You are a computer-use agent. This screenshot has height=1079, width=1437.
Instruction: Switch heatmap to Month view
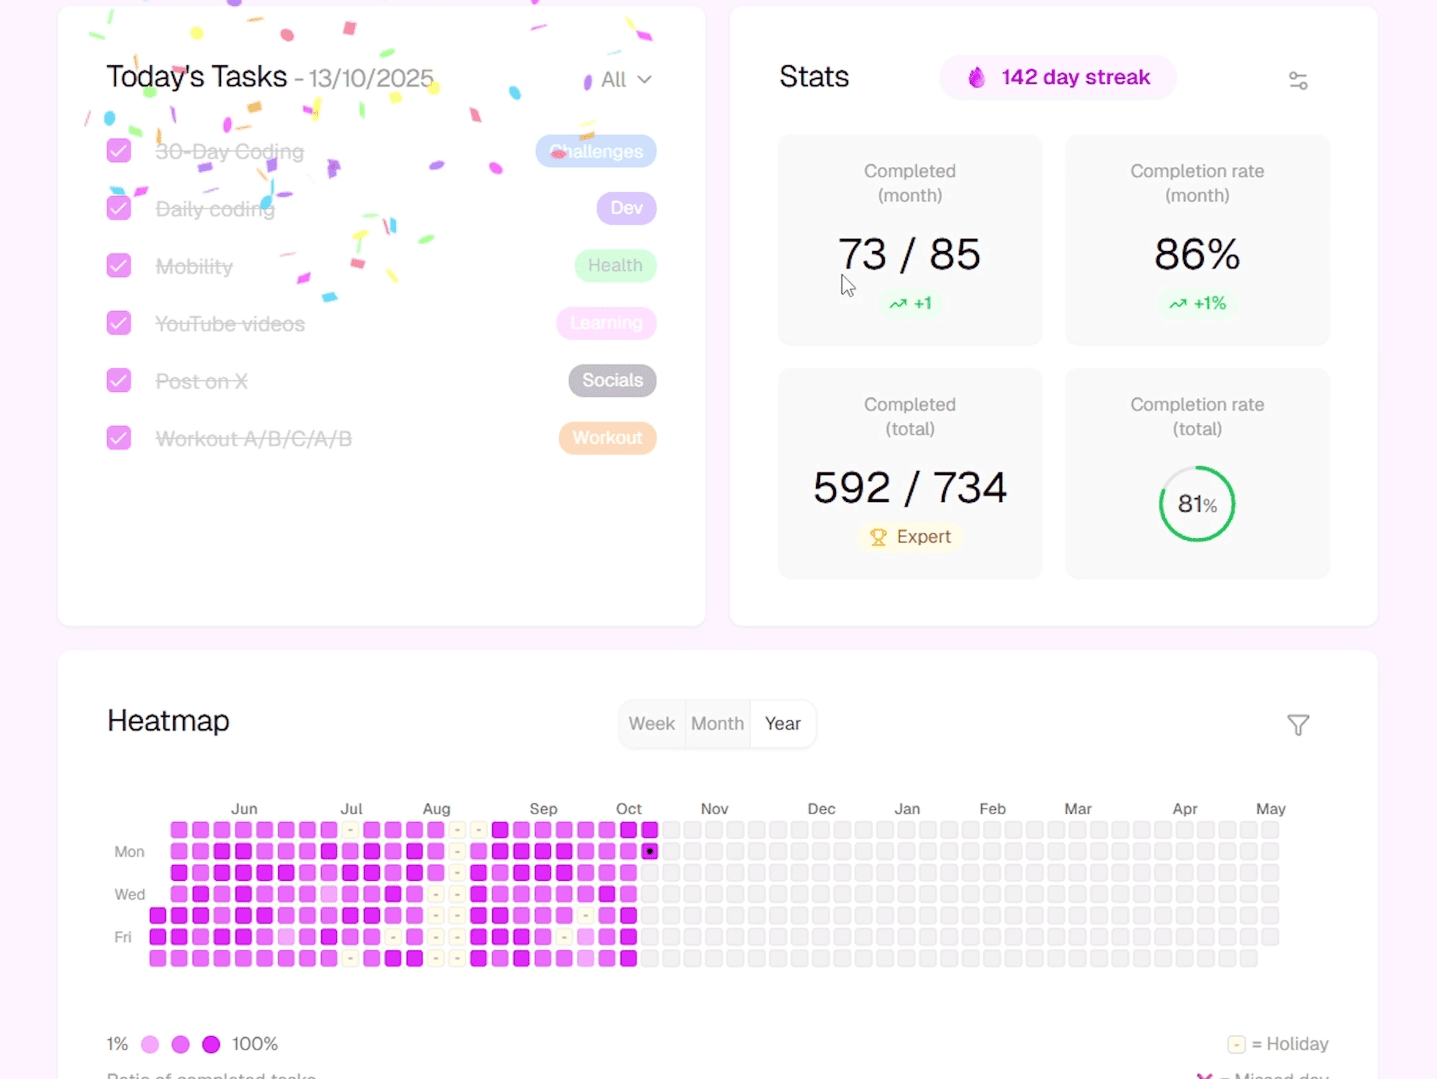tap(717, 724)
